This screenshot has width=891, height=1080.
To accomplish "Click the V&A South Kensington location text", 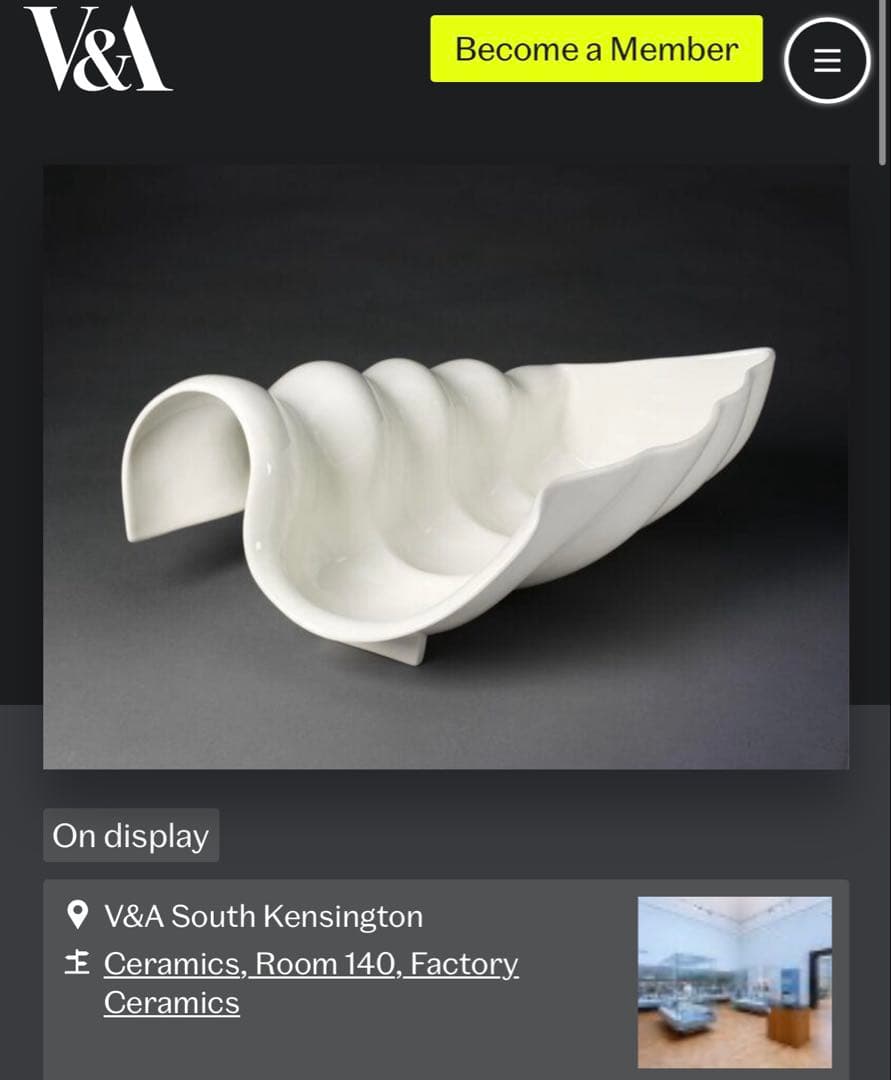I will coord(264,916).
